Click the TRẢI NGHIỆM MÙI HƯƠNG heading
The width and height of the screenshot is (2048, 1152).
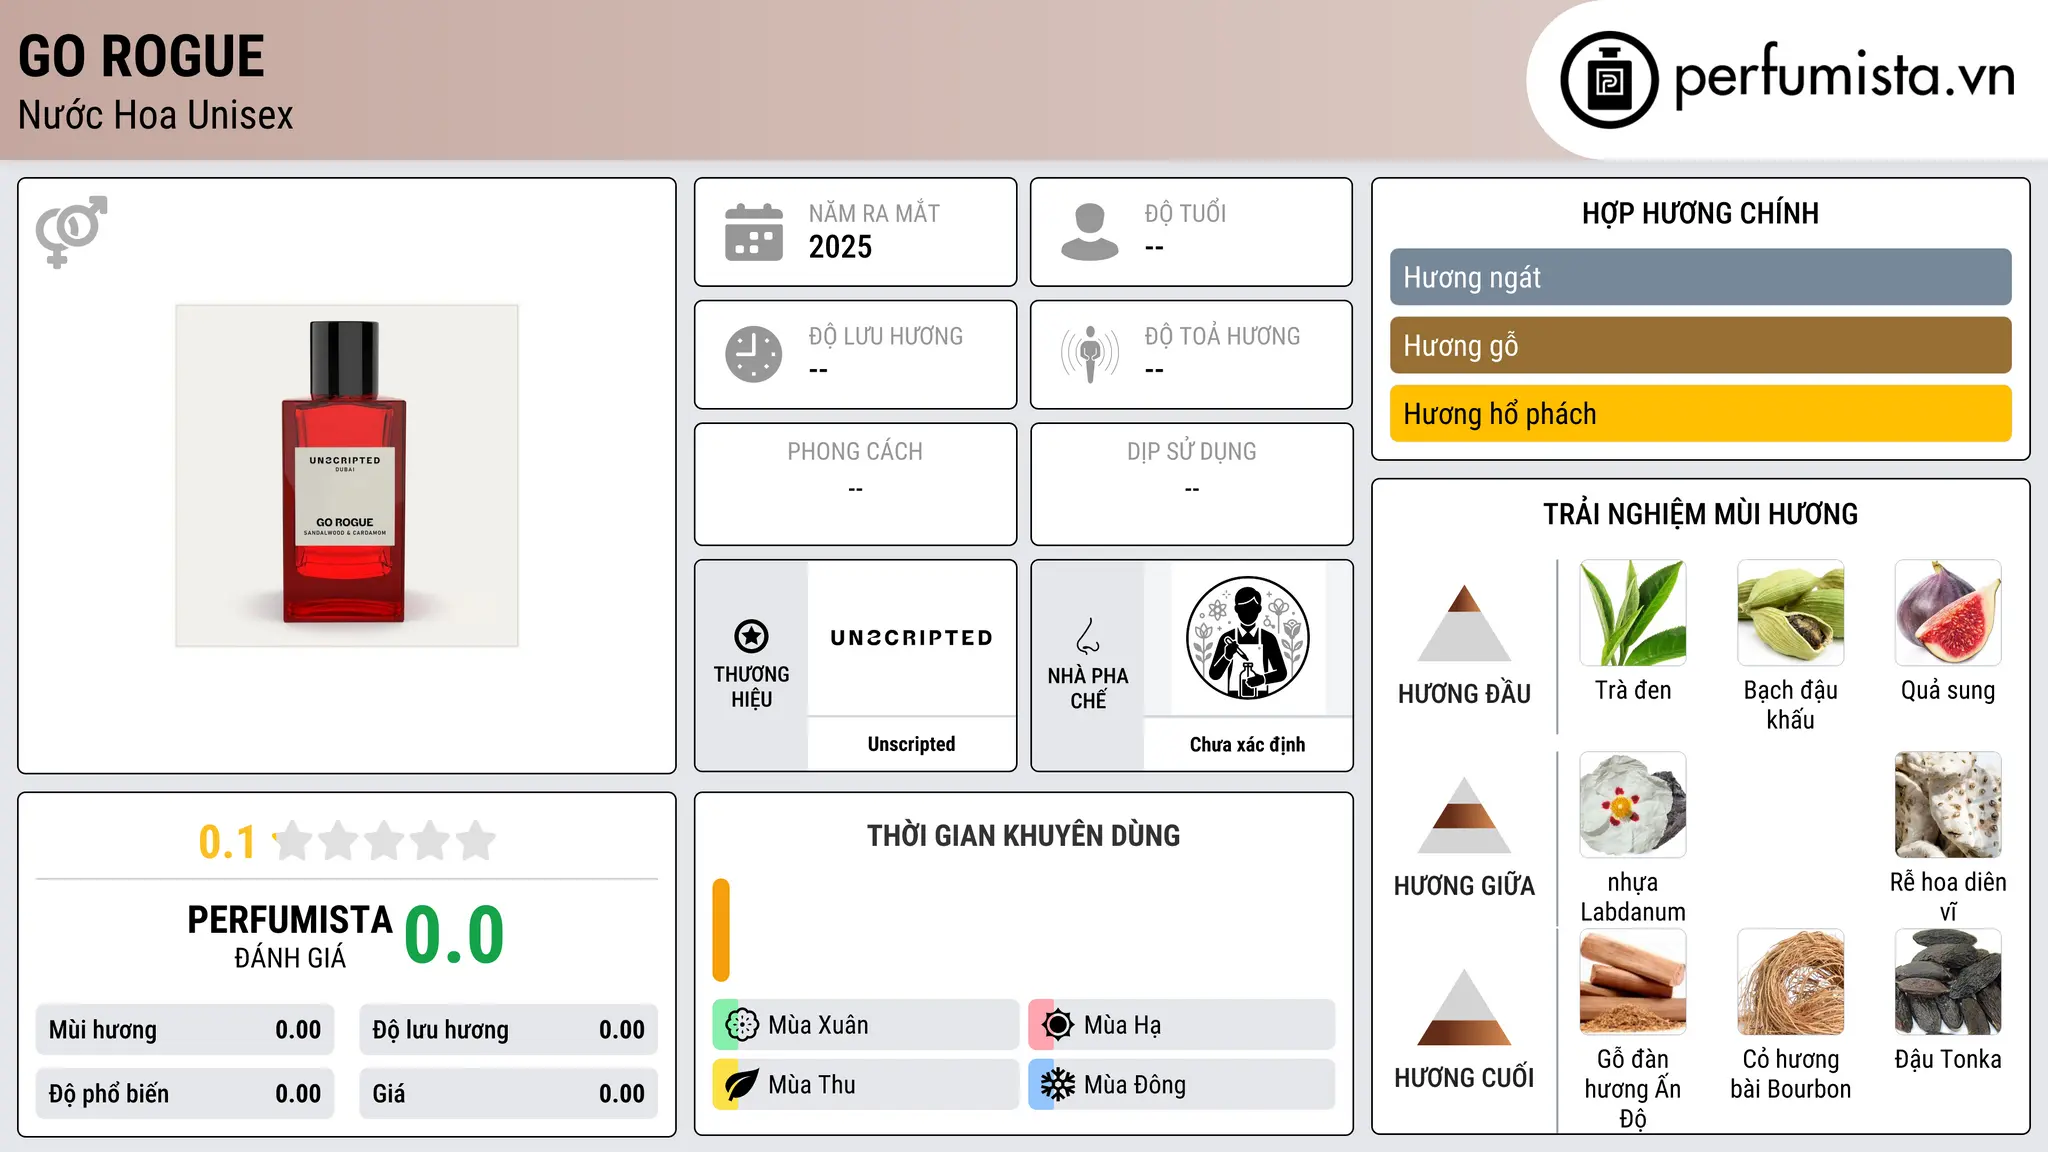point(1700,514)
